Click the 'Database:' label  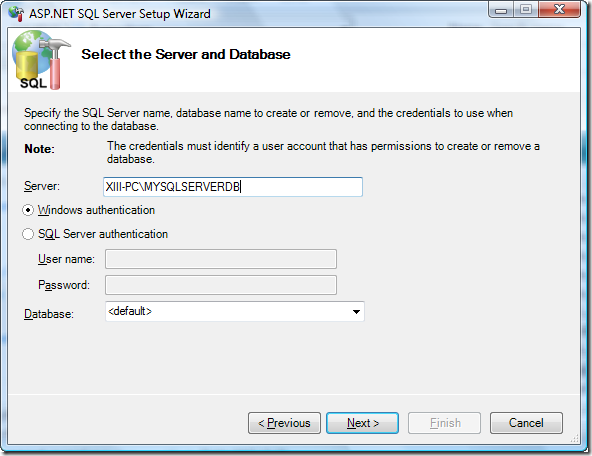tap(49, 314)
